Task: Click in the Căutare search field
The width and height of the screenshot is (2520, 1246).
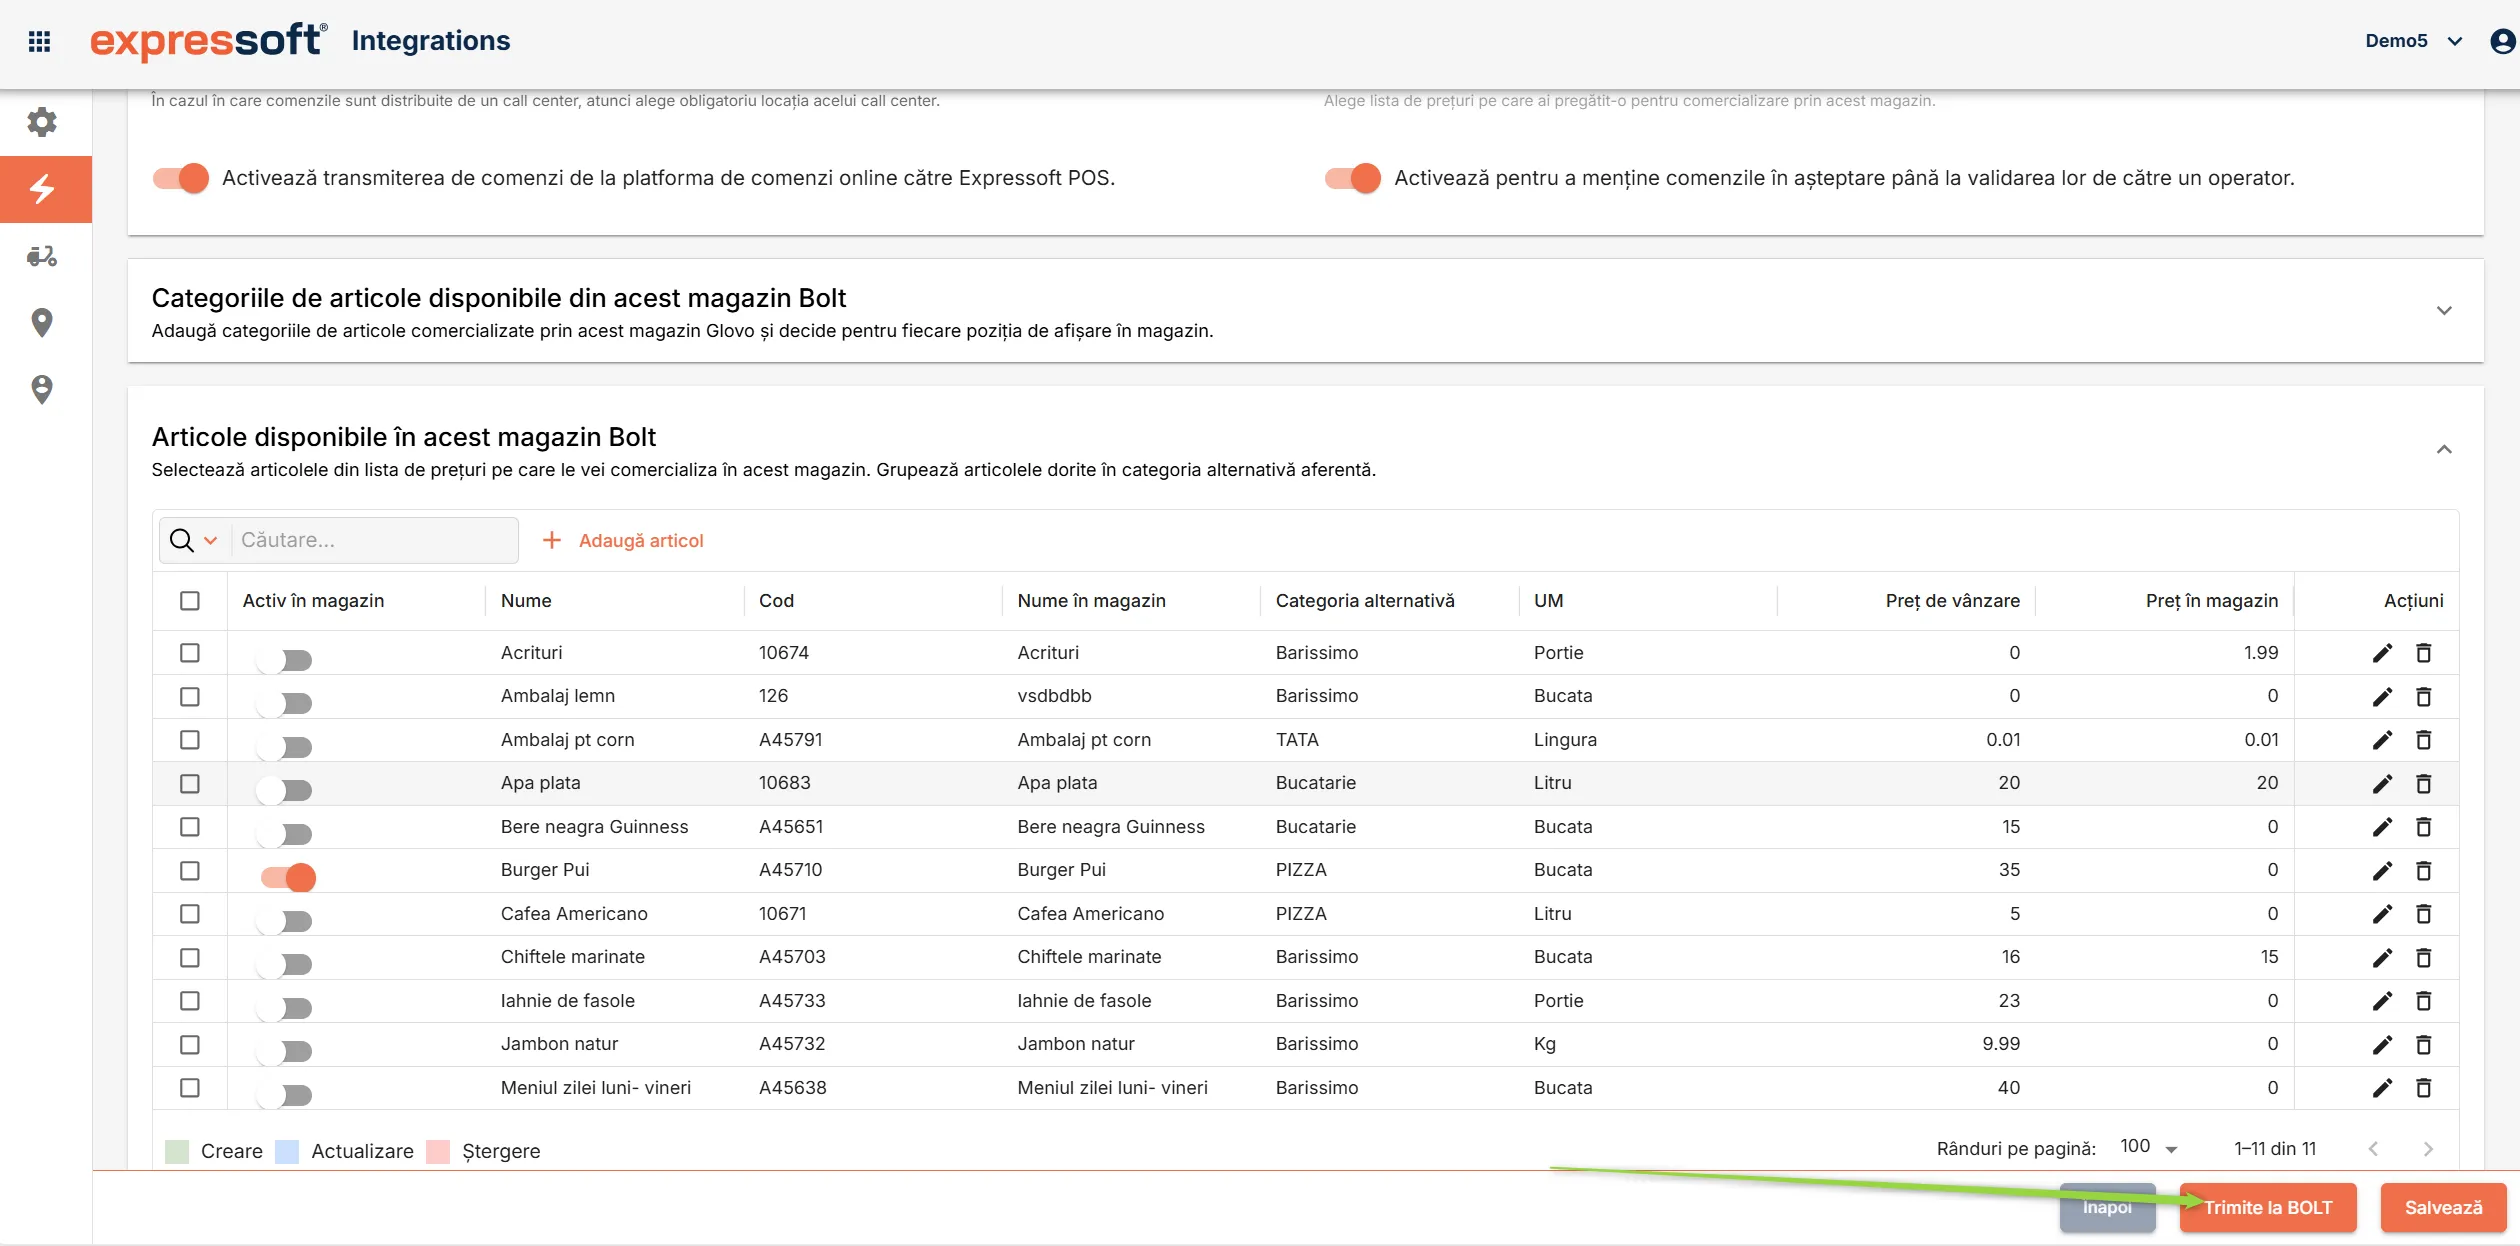Action: (376, 540)
